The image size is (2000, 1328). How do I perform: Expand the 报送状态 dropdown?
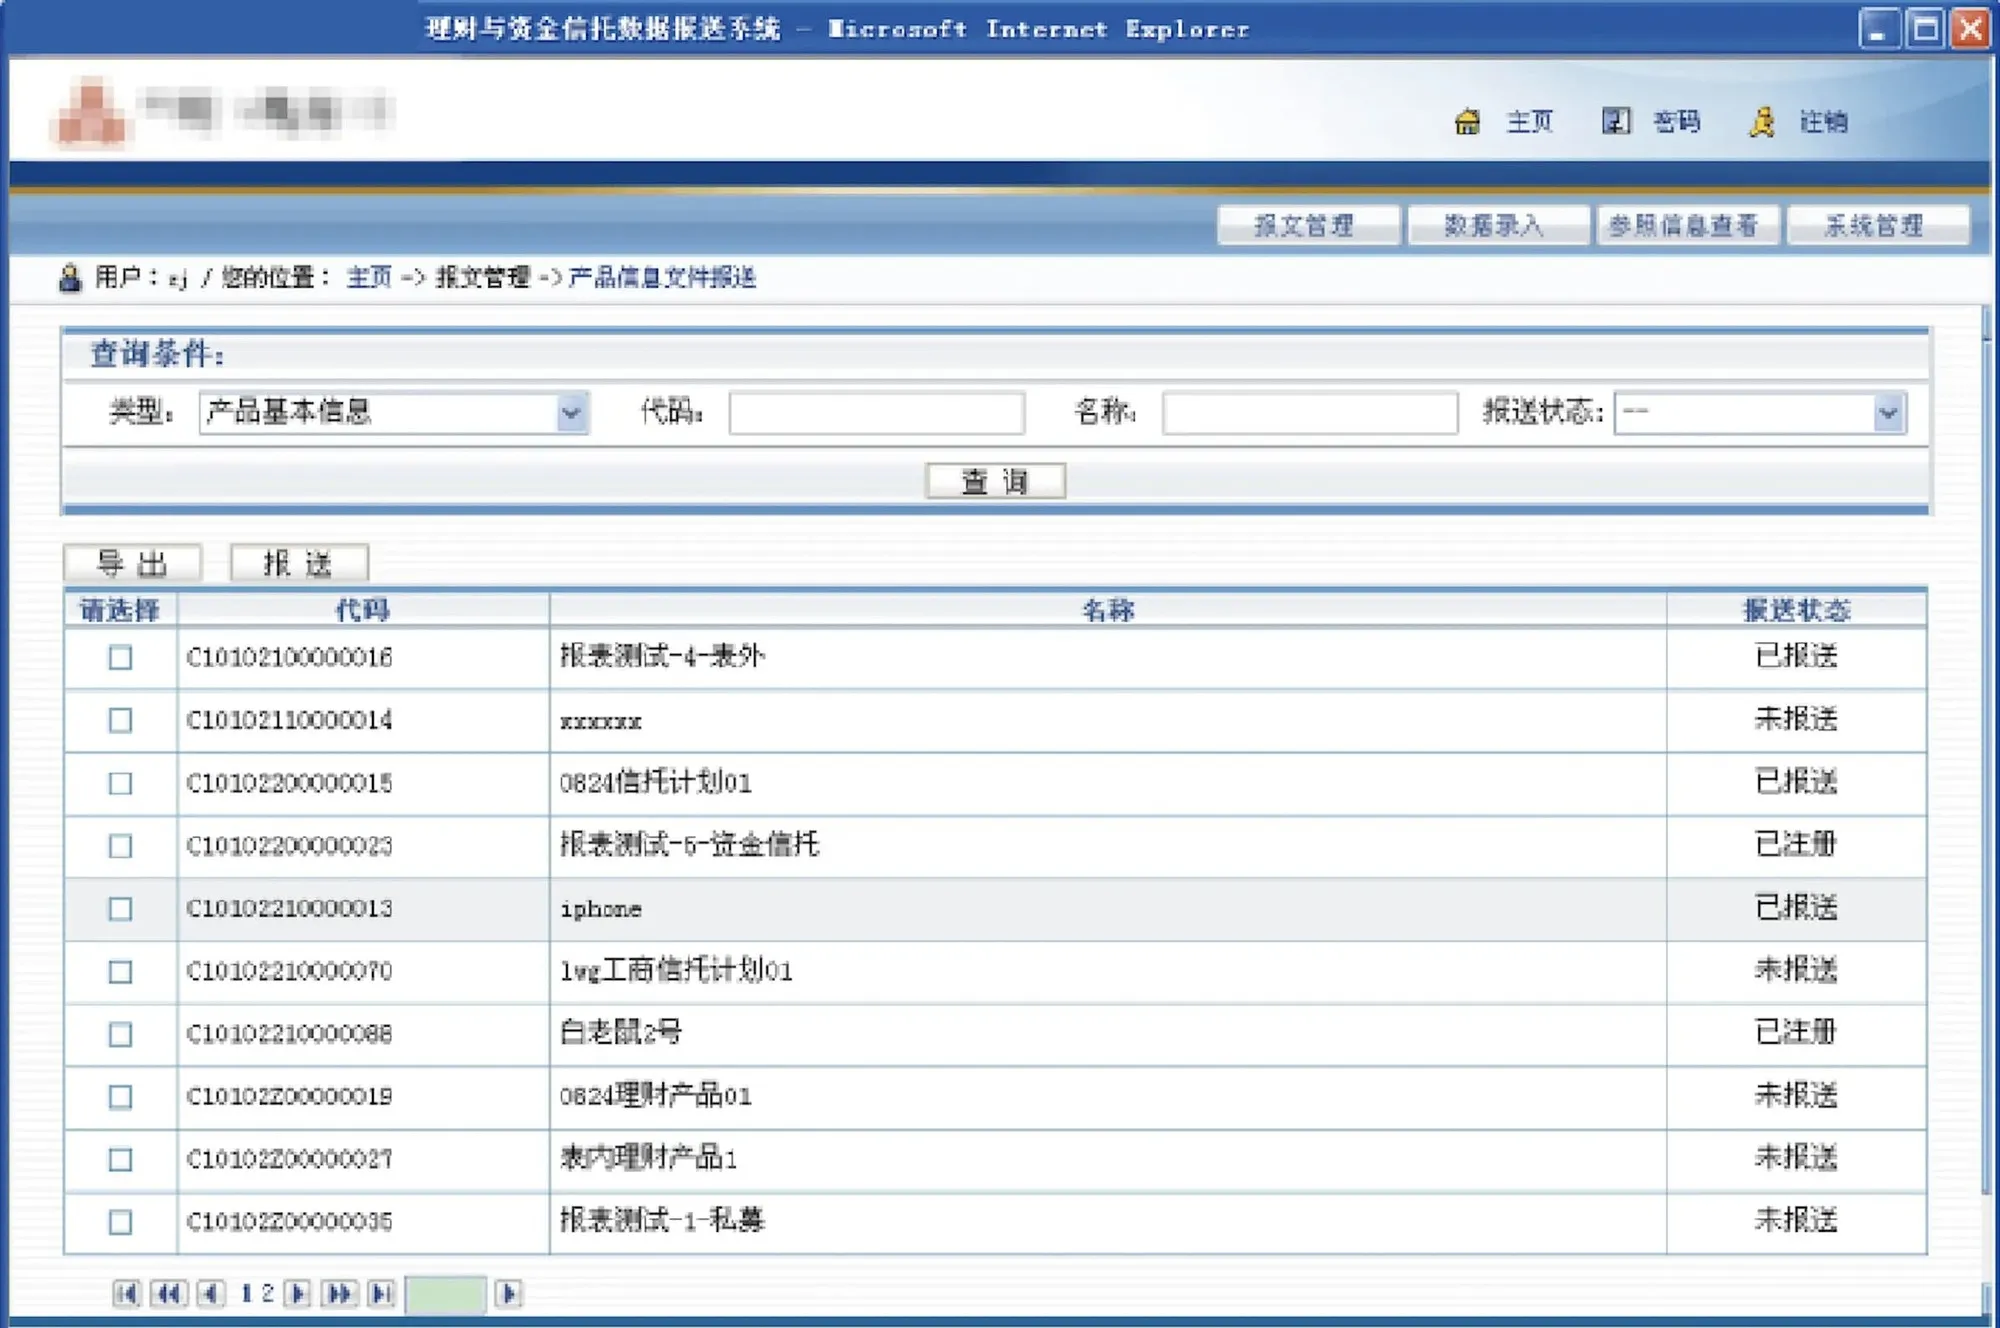tap(1887, 412)
